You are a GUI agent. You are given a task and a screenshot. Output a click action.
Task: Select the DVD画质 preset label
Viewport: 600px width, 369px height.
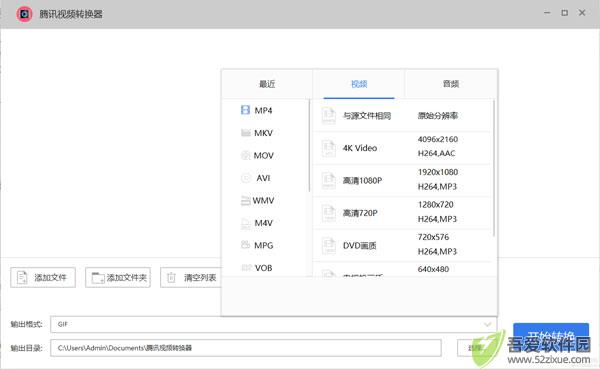(x=359, y=246)
